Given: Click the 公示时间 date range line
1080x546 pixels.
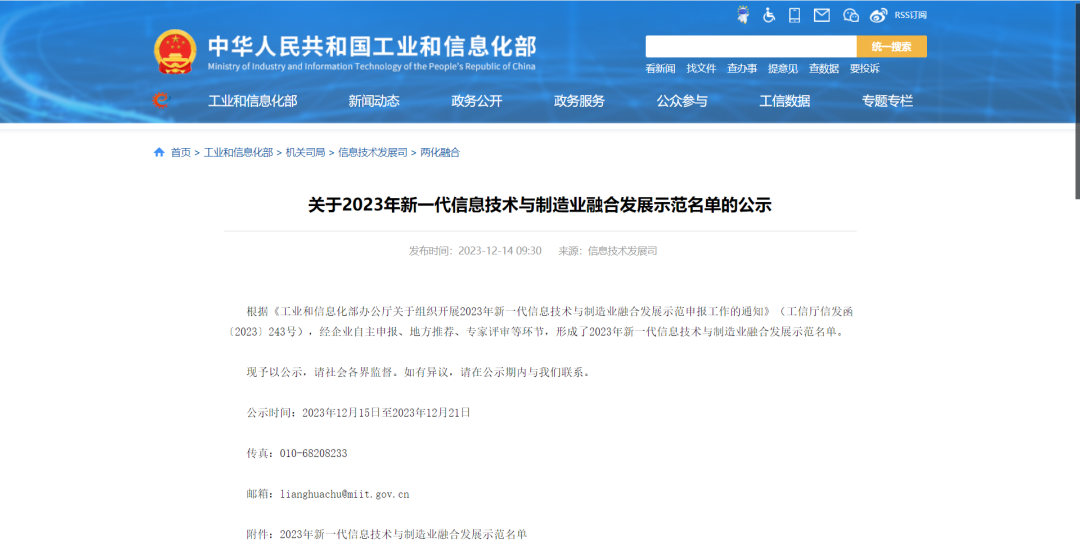Looking at the screenshot, I should click(358, 412).
